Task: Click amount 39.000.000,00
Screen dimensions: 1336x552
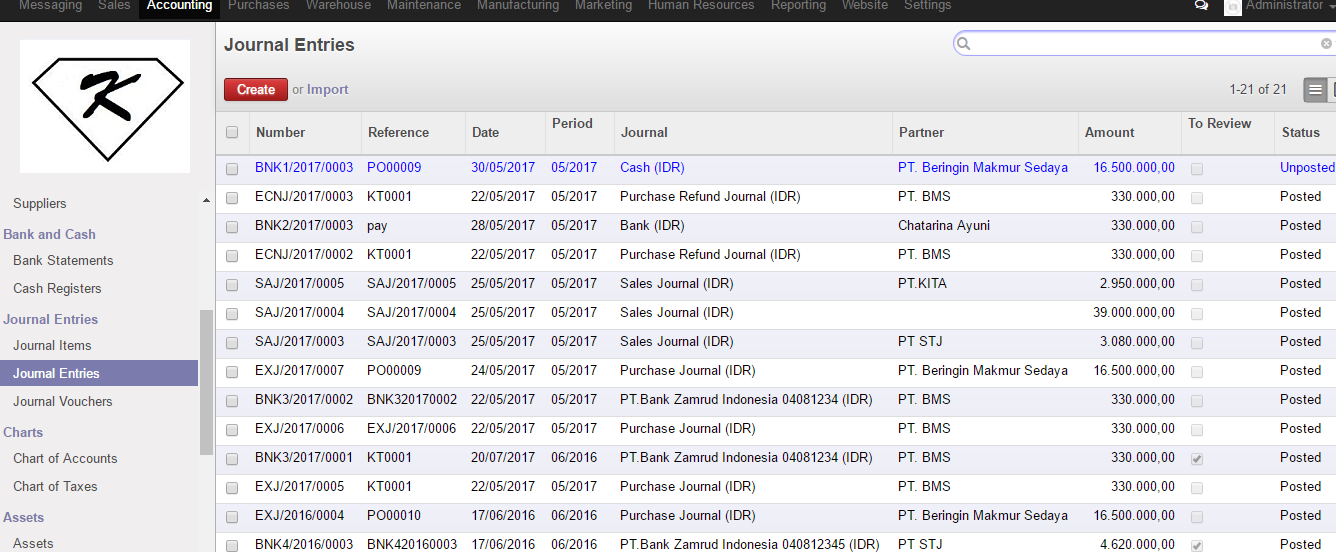Action: 1134,312
